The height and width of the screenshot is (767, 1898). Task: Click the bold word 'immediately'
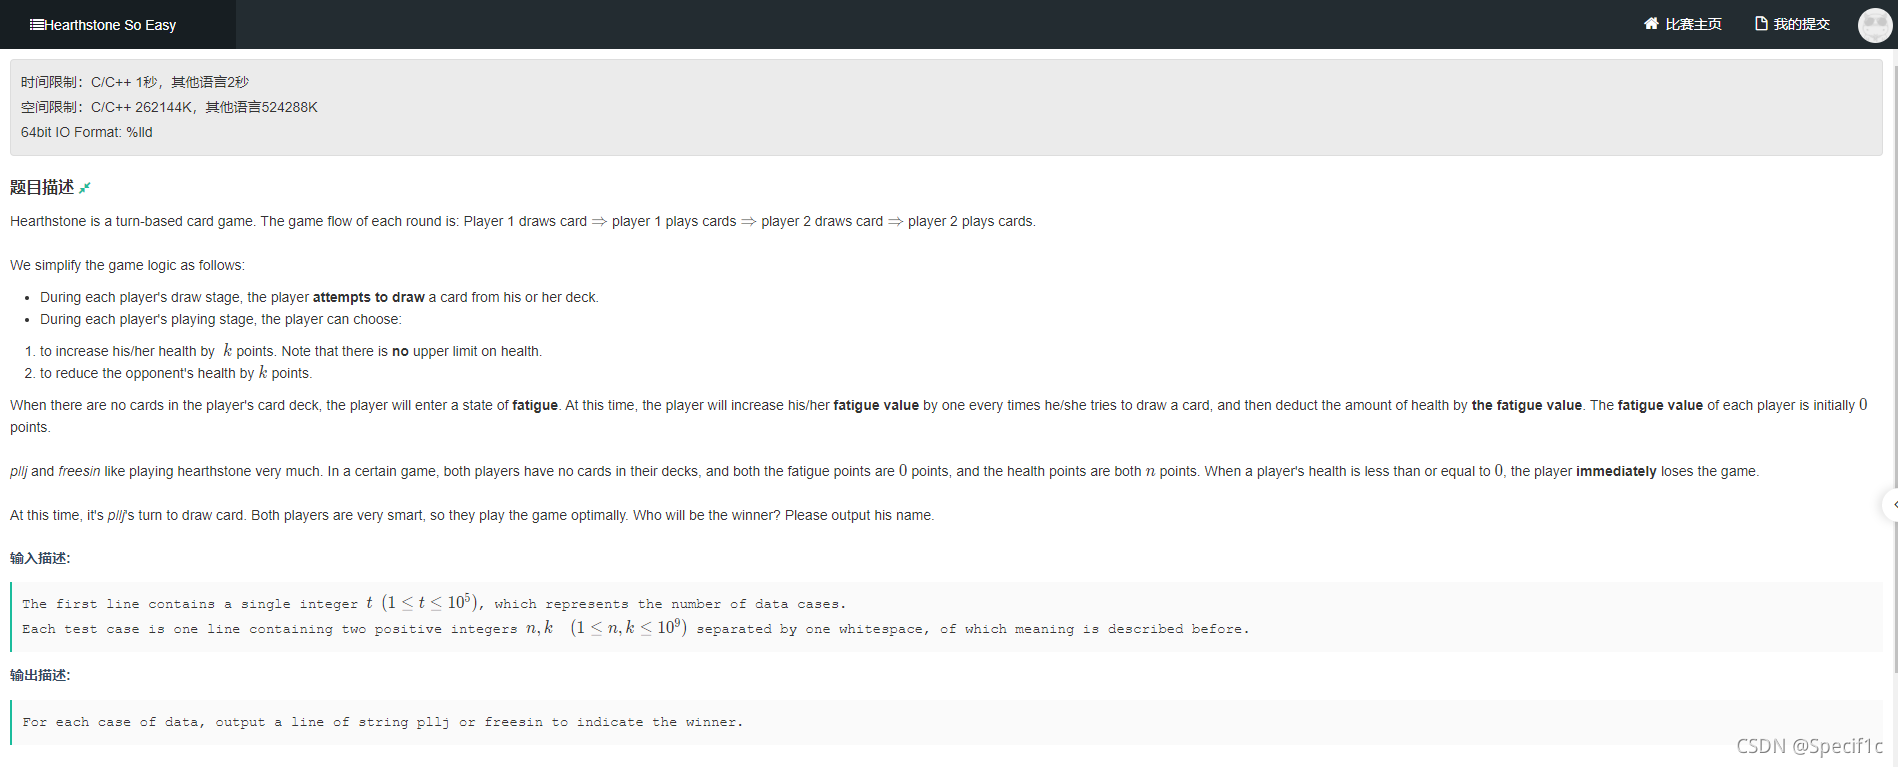[1616, 471]
